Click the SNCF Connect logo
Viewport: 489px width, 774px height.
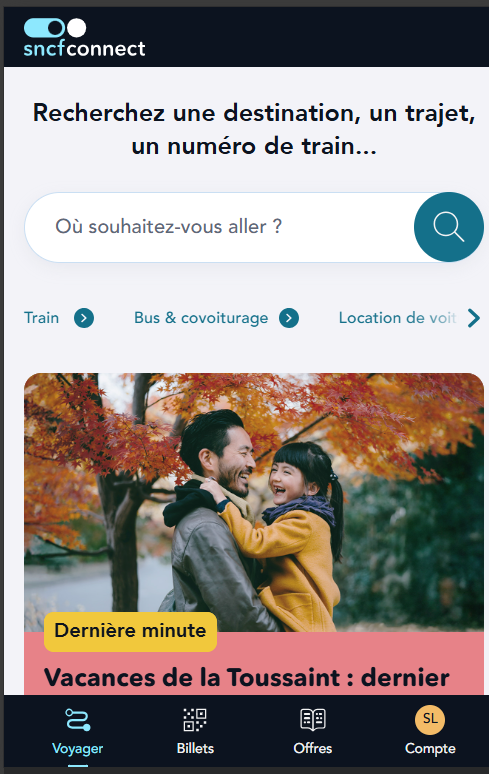[84, 38]
